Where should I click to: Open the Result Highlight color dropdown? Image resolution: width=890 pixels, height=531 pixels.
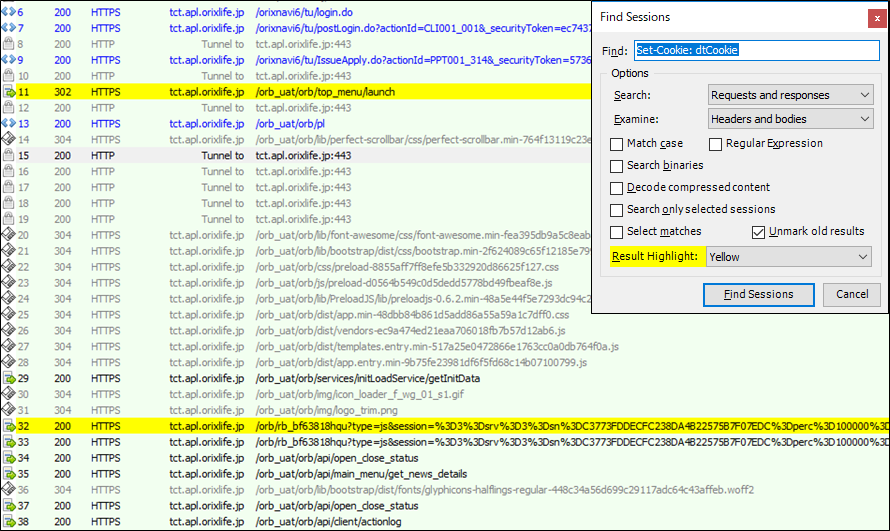tap(789, 257)
